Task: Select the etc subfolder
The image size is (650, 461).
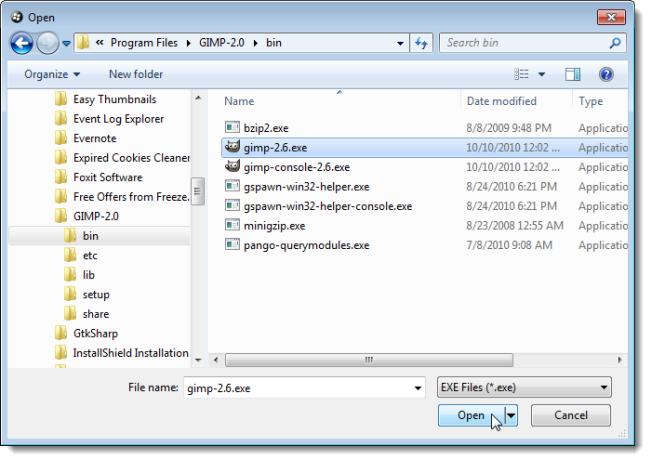Action: [90, 255]
